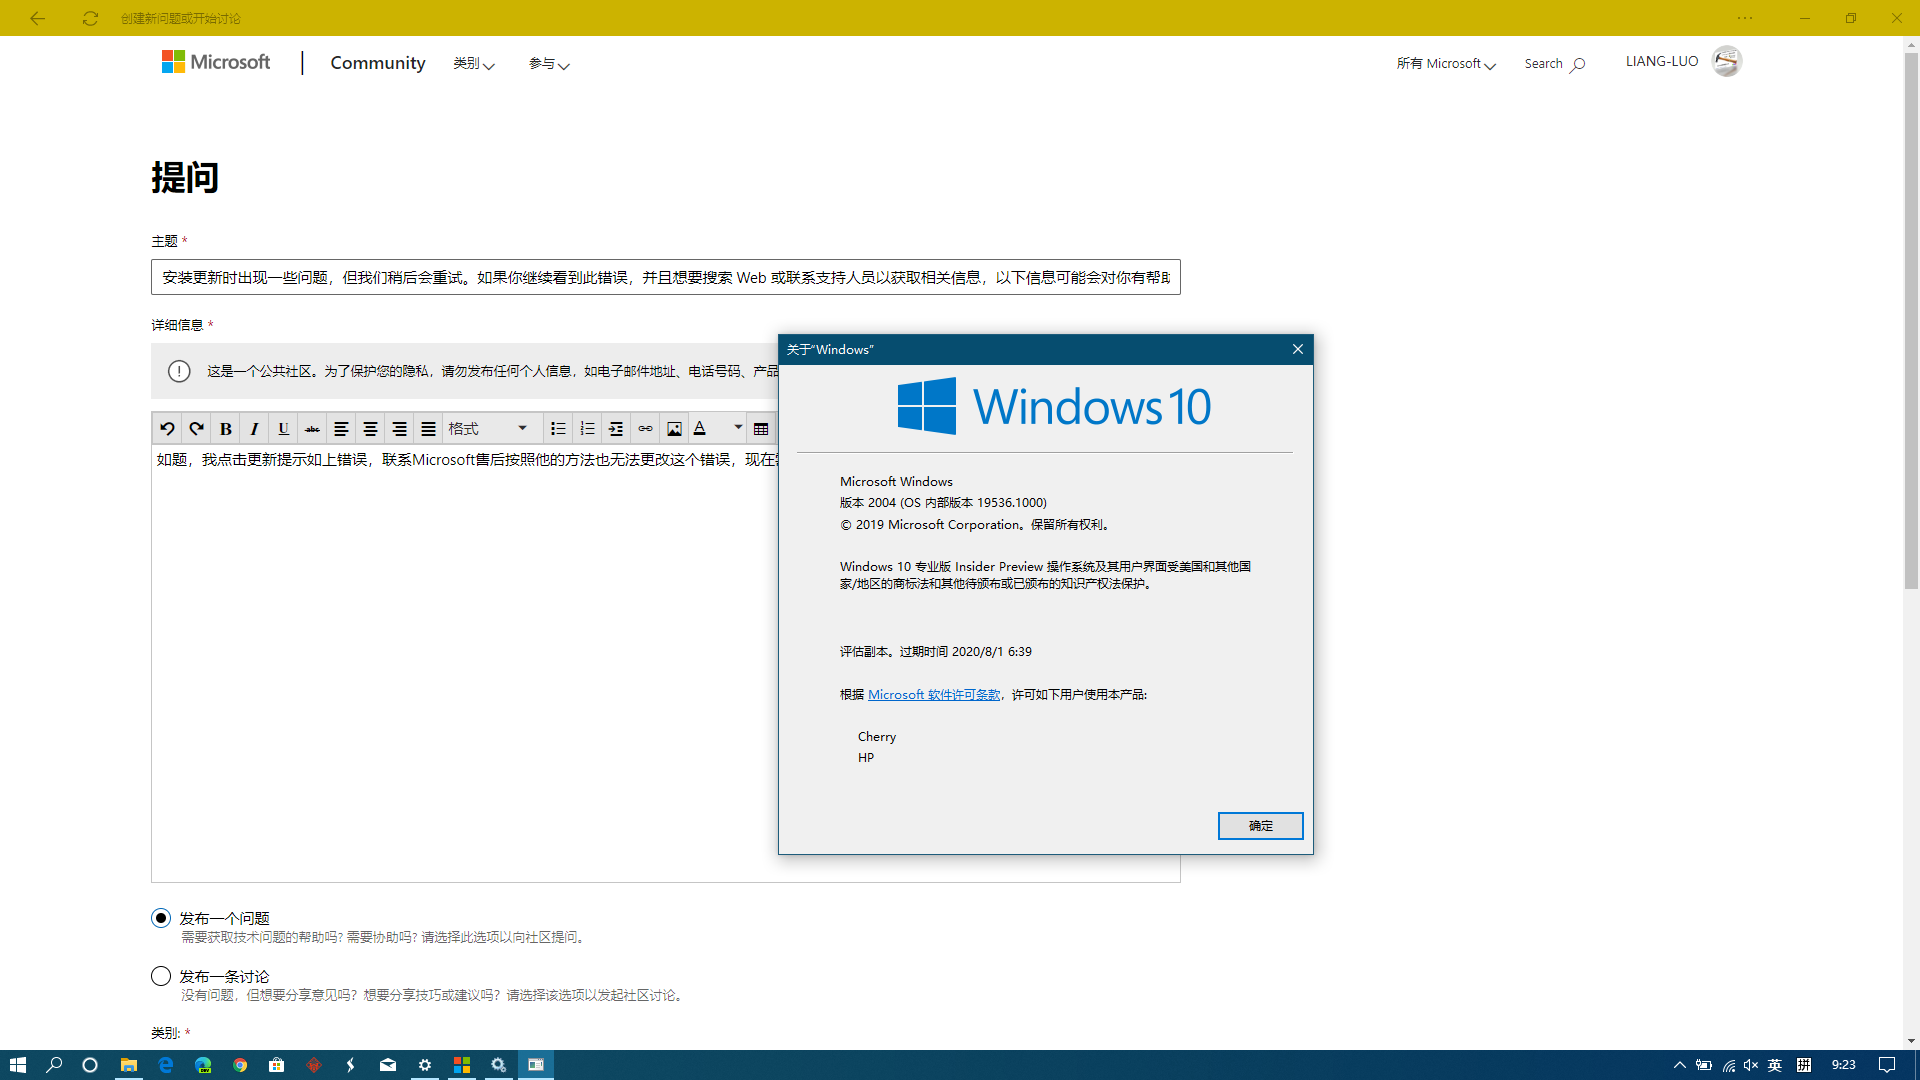Toggle italic formatting in the editor
The image size is (1920, 1080).
coord(254,429)
